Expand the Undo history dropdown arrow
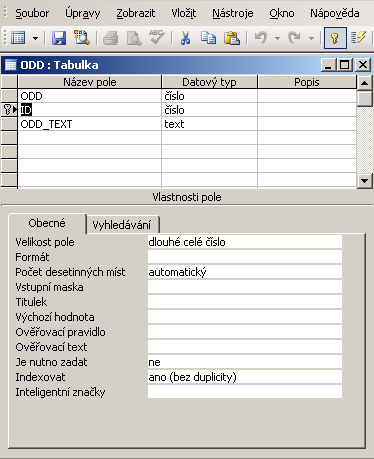Screen dimensions: 374x459 point(277,38)
